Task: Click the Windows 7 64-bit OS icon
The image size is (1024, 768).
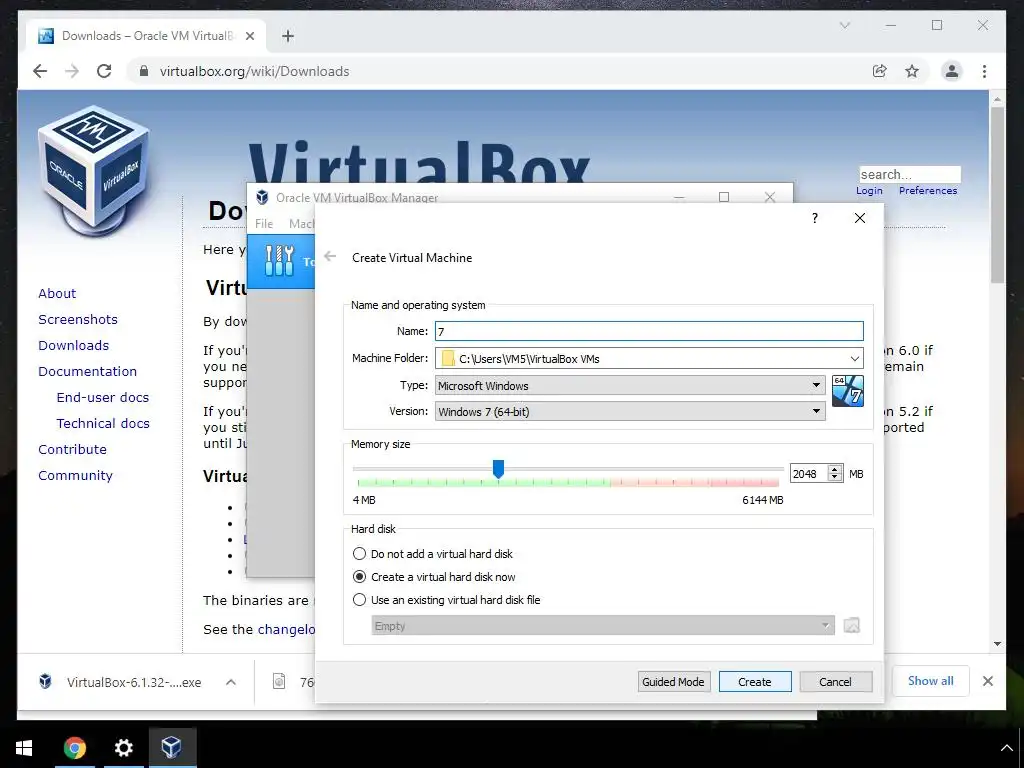Action: 848,391
